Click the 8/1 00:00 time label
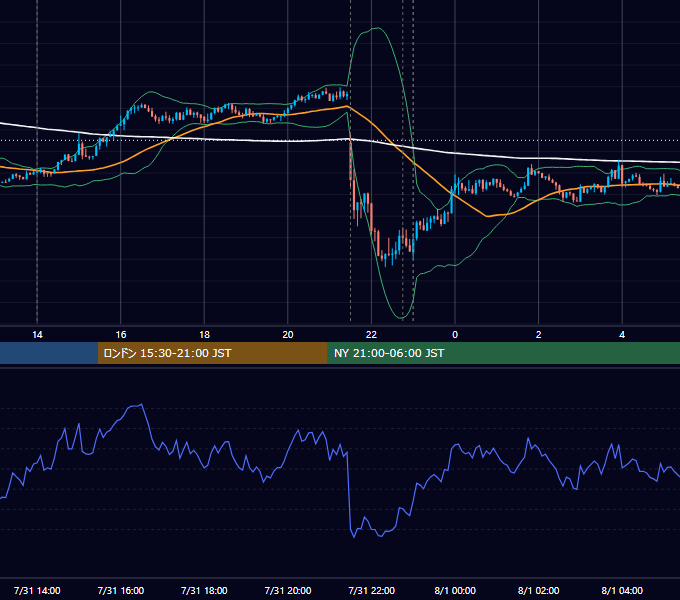 click(455, 590)
